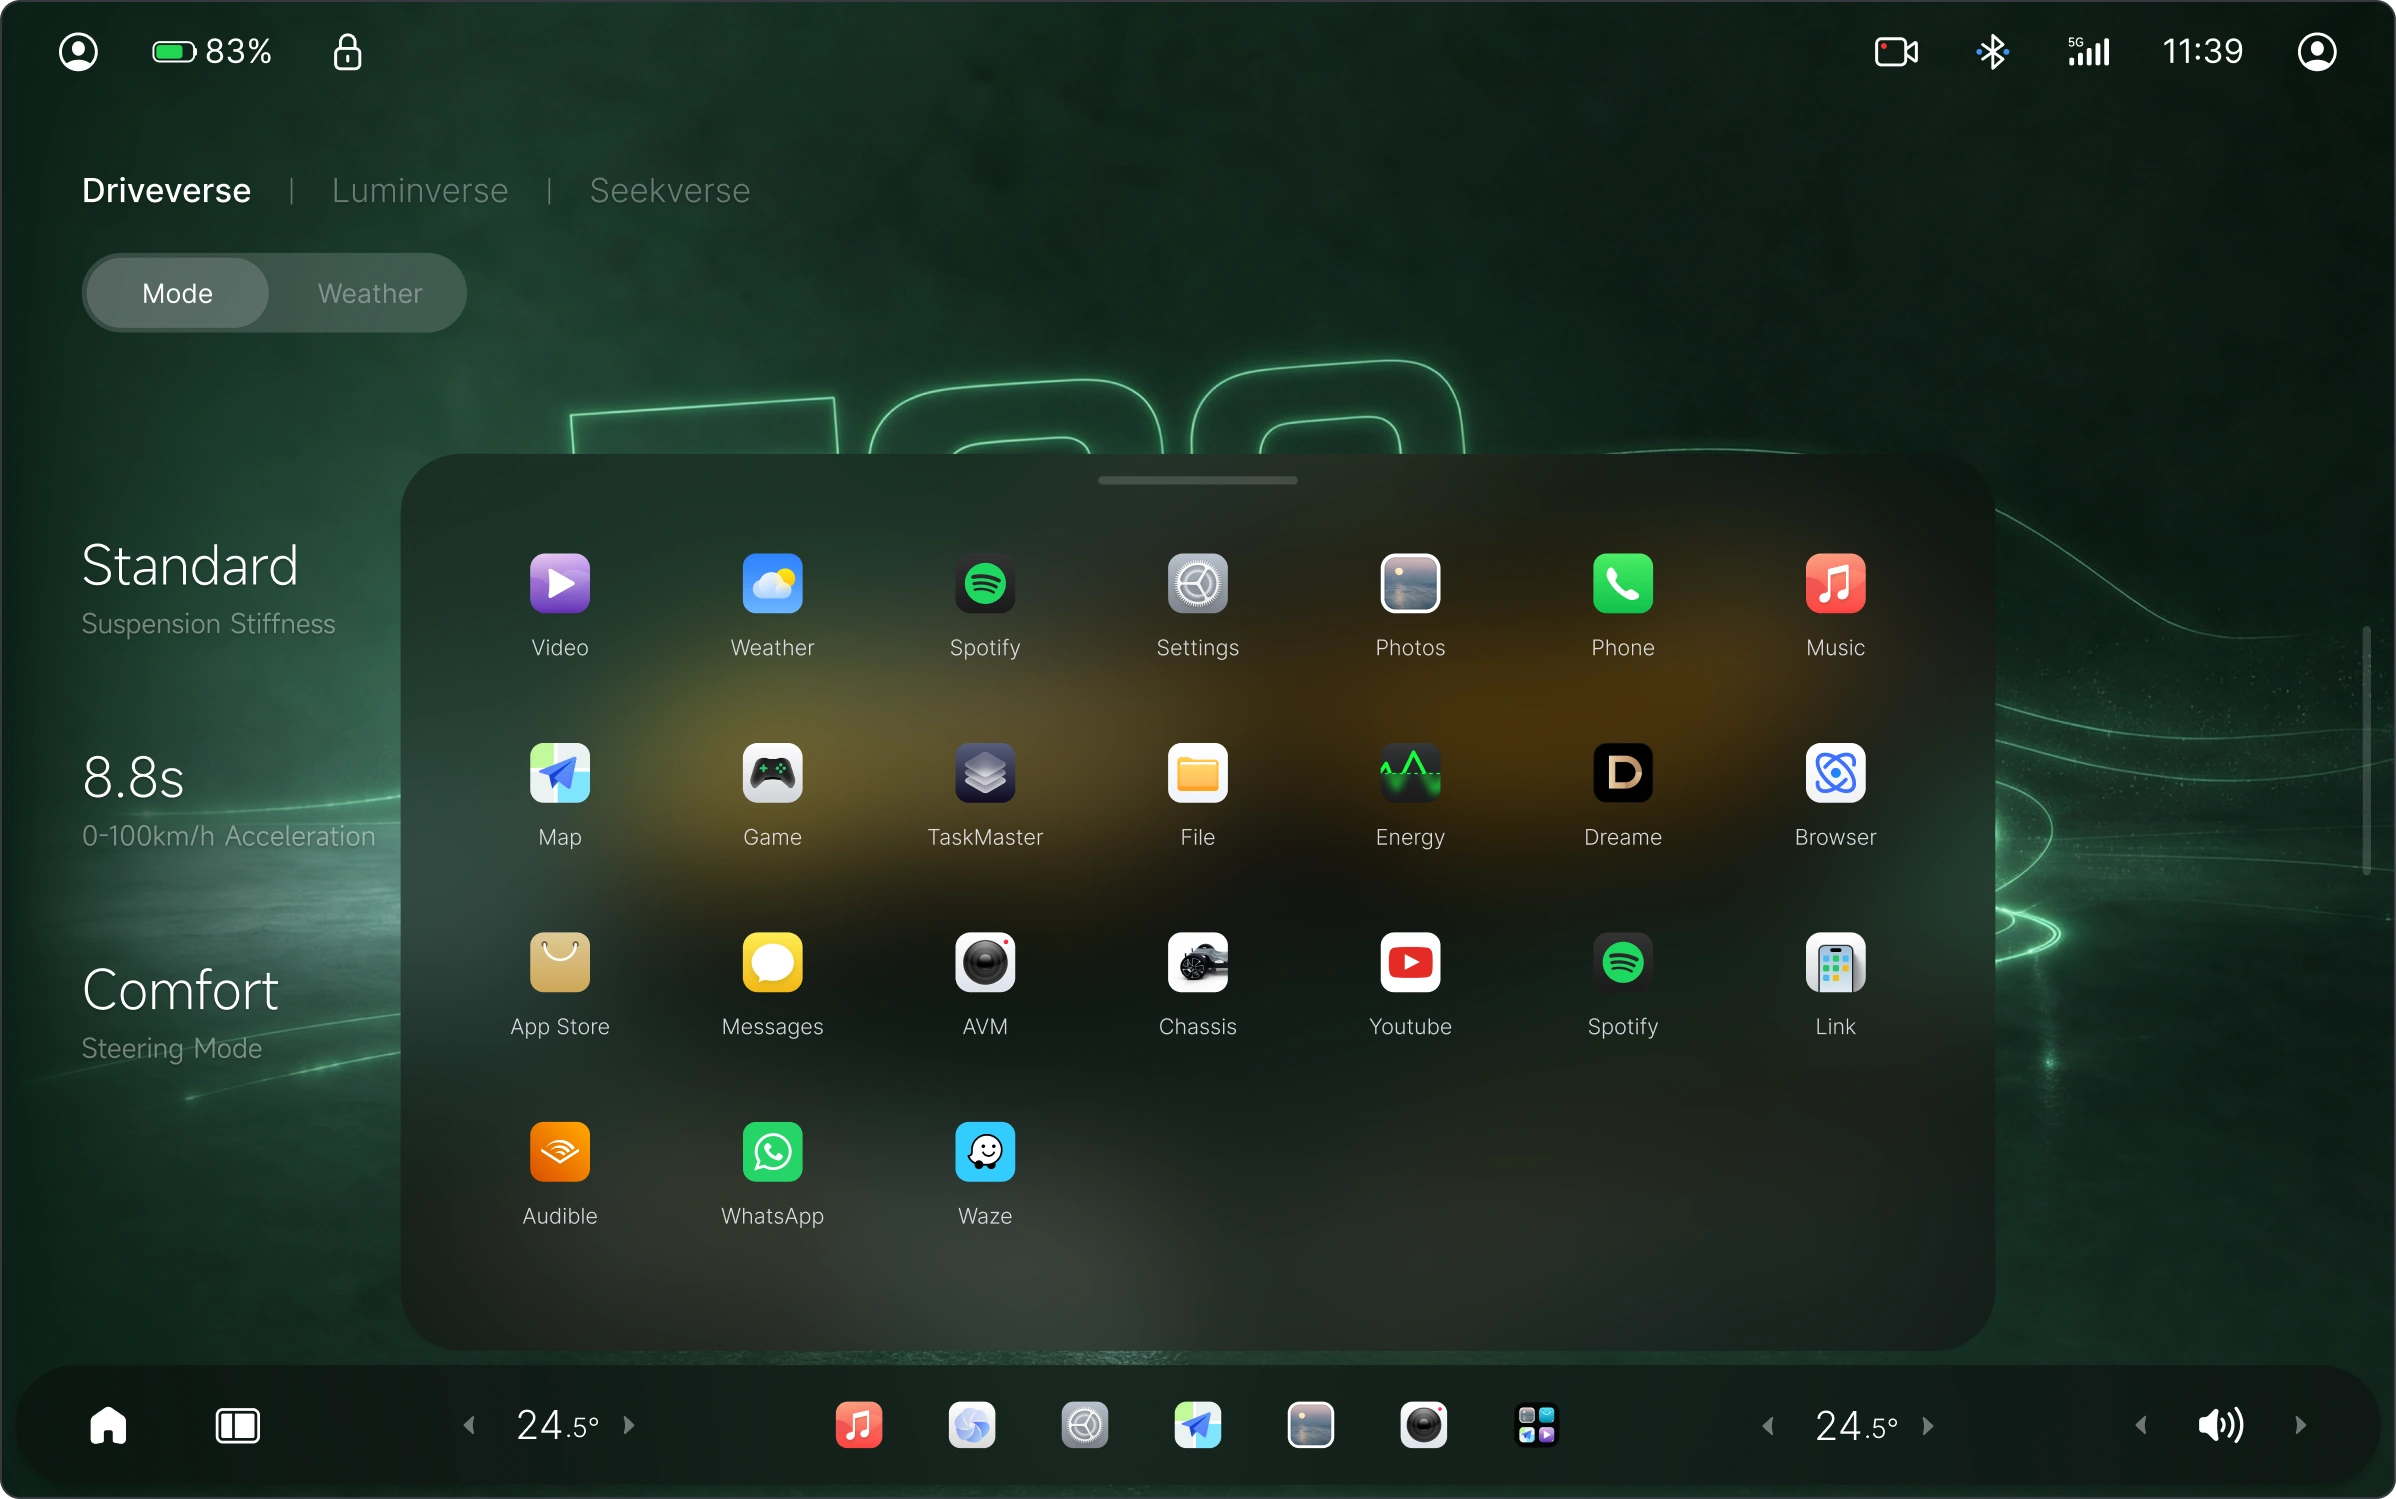Viewport: 2396px width, 1499px height.
Task: Launch the Audible app
Action: tap(560, 1152)
